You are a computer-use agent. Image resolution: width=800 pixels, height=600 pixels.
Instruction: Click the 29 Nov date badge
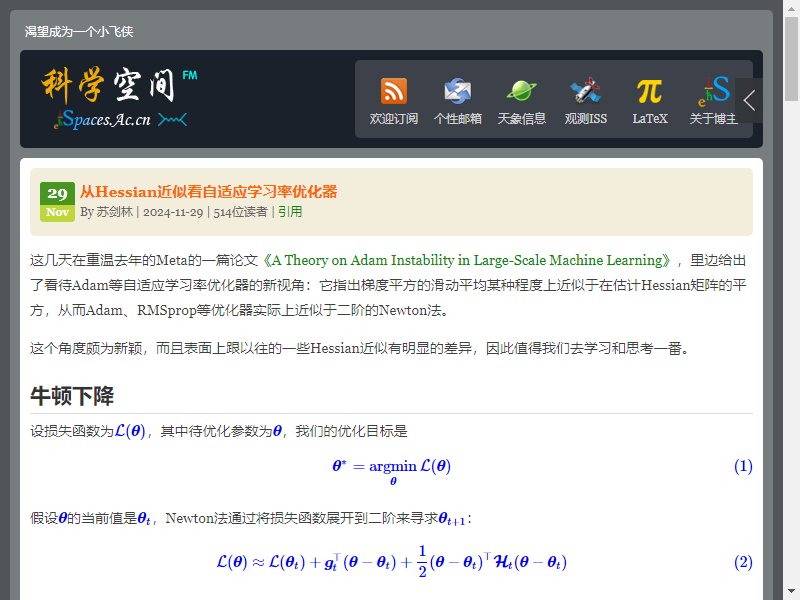coord(57,202)
